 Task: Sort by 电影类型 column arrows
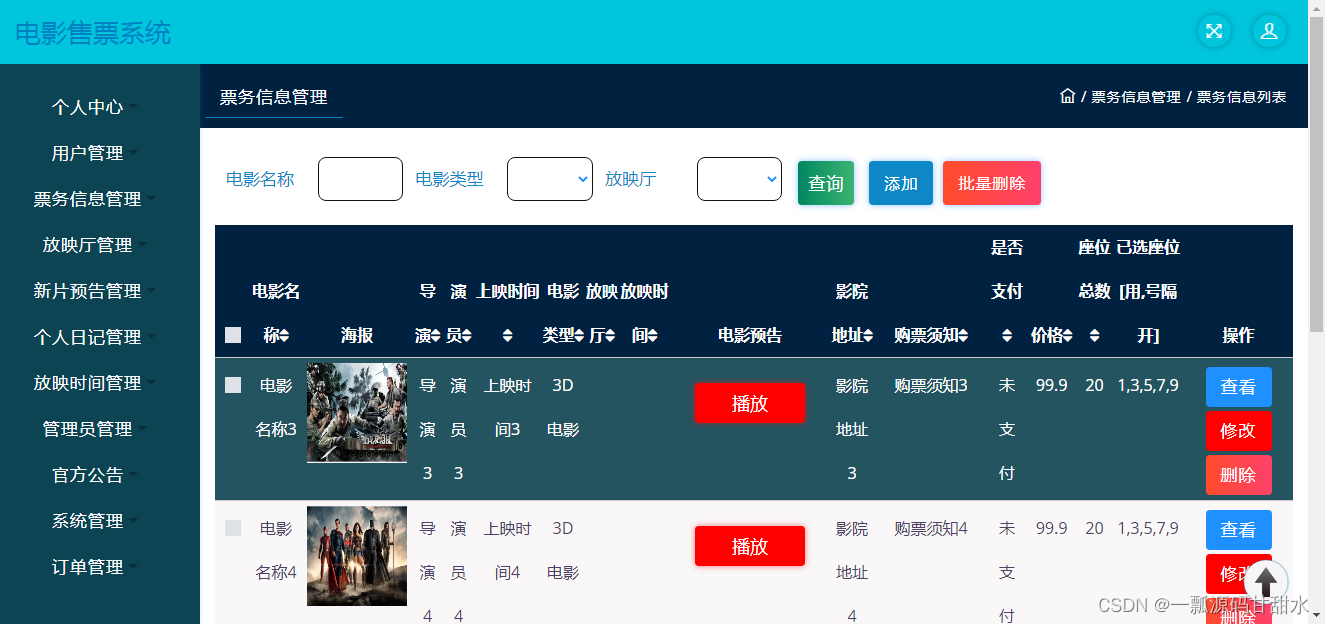[x=579, y=336]
